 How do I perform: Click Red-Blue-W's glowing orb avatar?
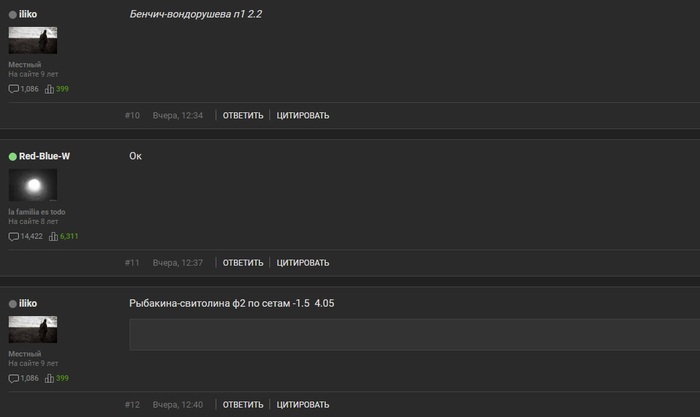pyautogui.click(x=33, y=185)
